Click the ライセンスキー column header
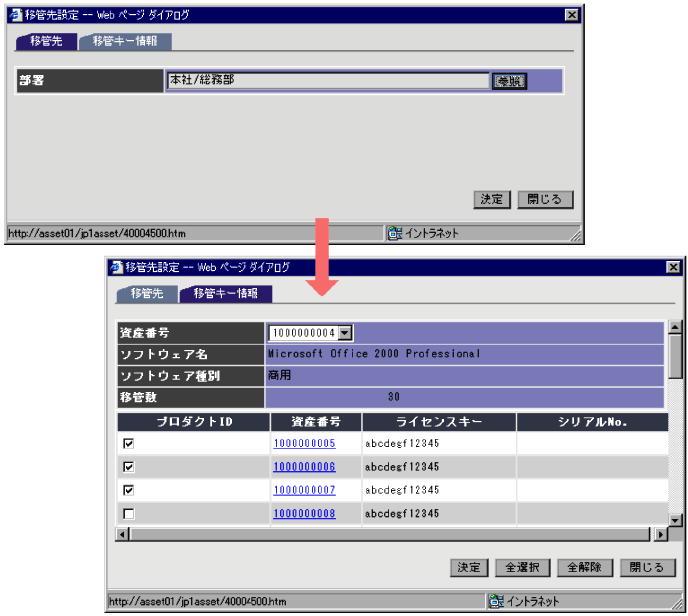The width and height of the screenshot is (688, 616). [x=439, y=422]
